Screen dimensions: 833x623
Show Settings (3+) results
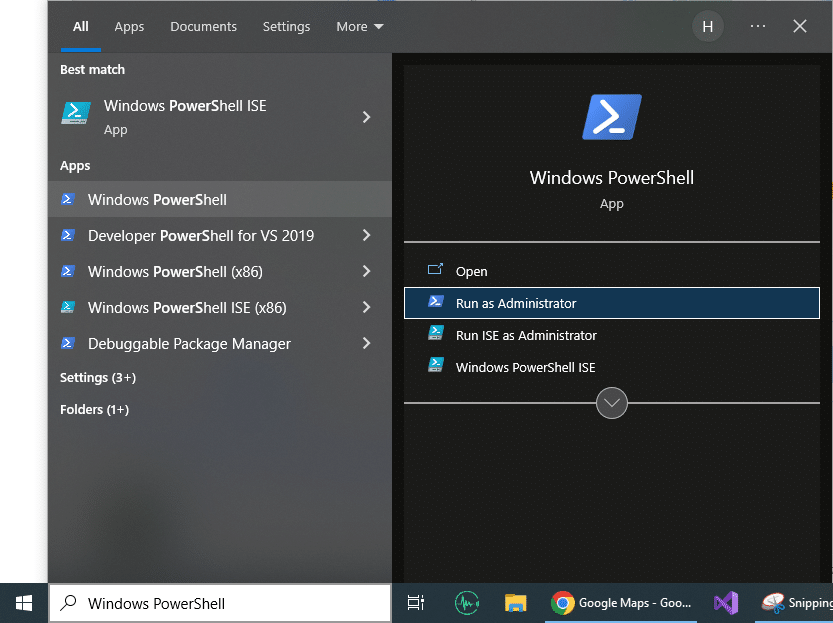click(x=98, y=378)
